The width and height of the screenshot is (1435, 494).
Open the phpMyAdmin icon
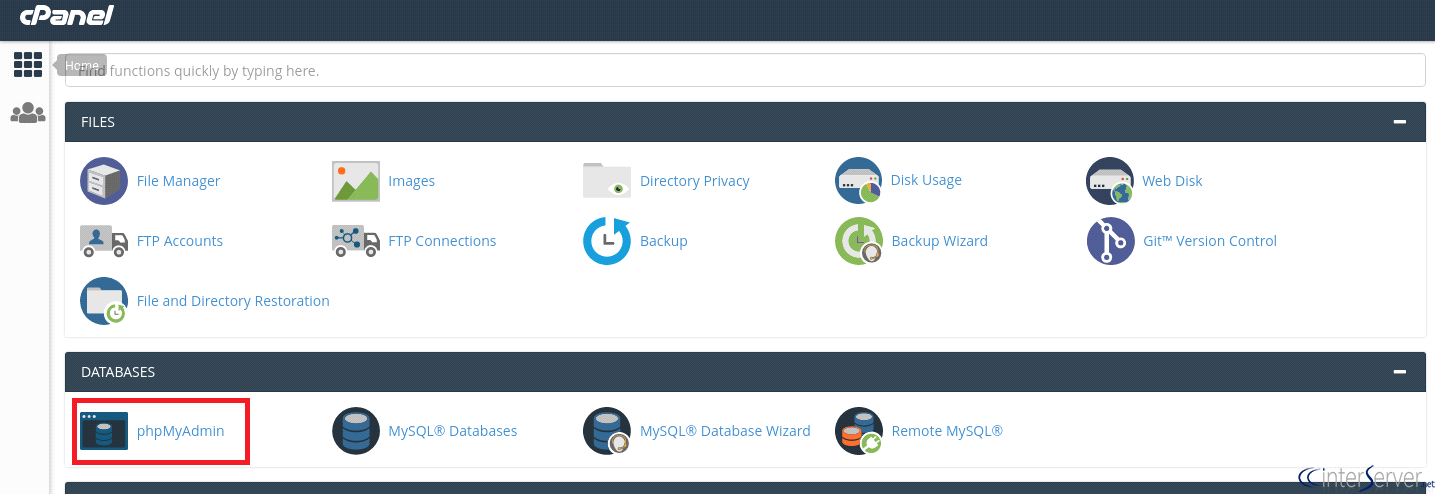pos(104,431)
